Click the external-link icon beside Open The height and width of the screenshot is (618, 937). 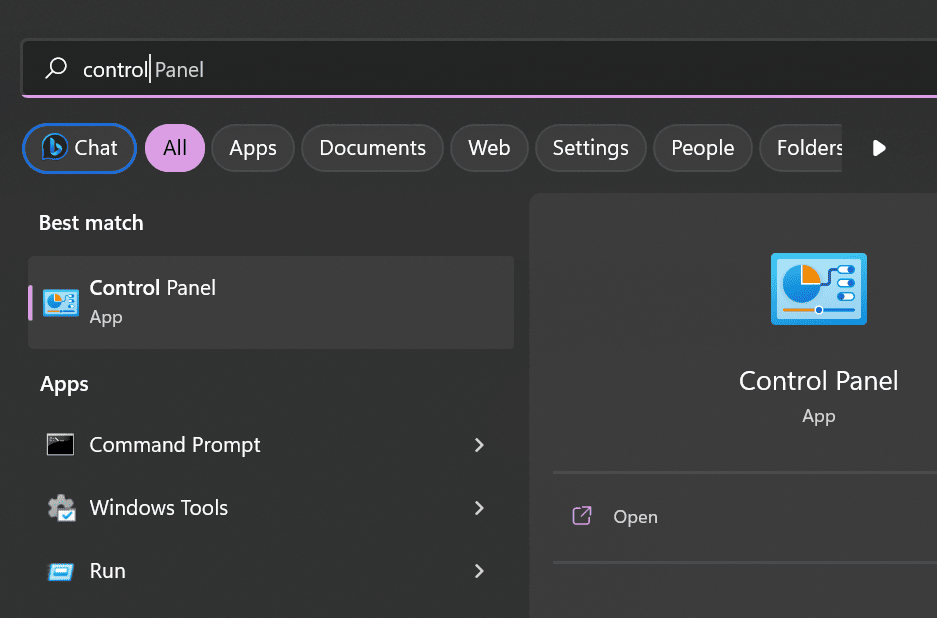(x=581, y=516)
